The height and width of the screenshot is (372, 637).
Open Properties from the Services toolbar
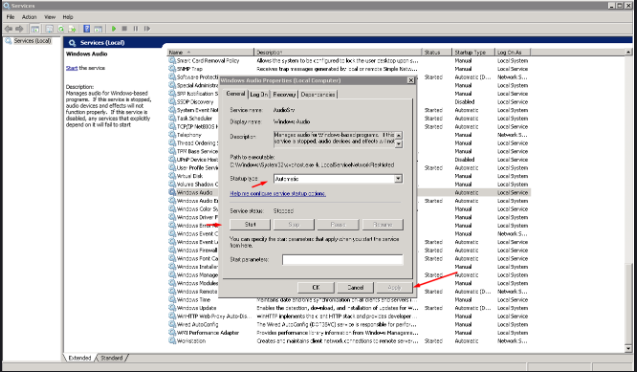(x=50, y=29)
